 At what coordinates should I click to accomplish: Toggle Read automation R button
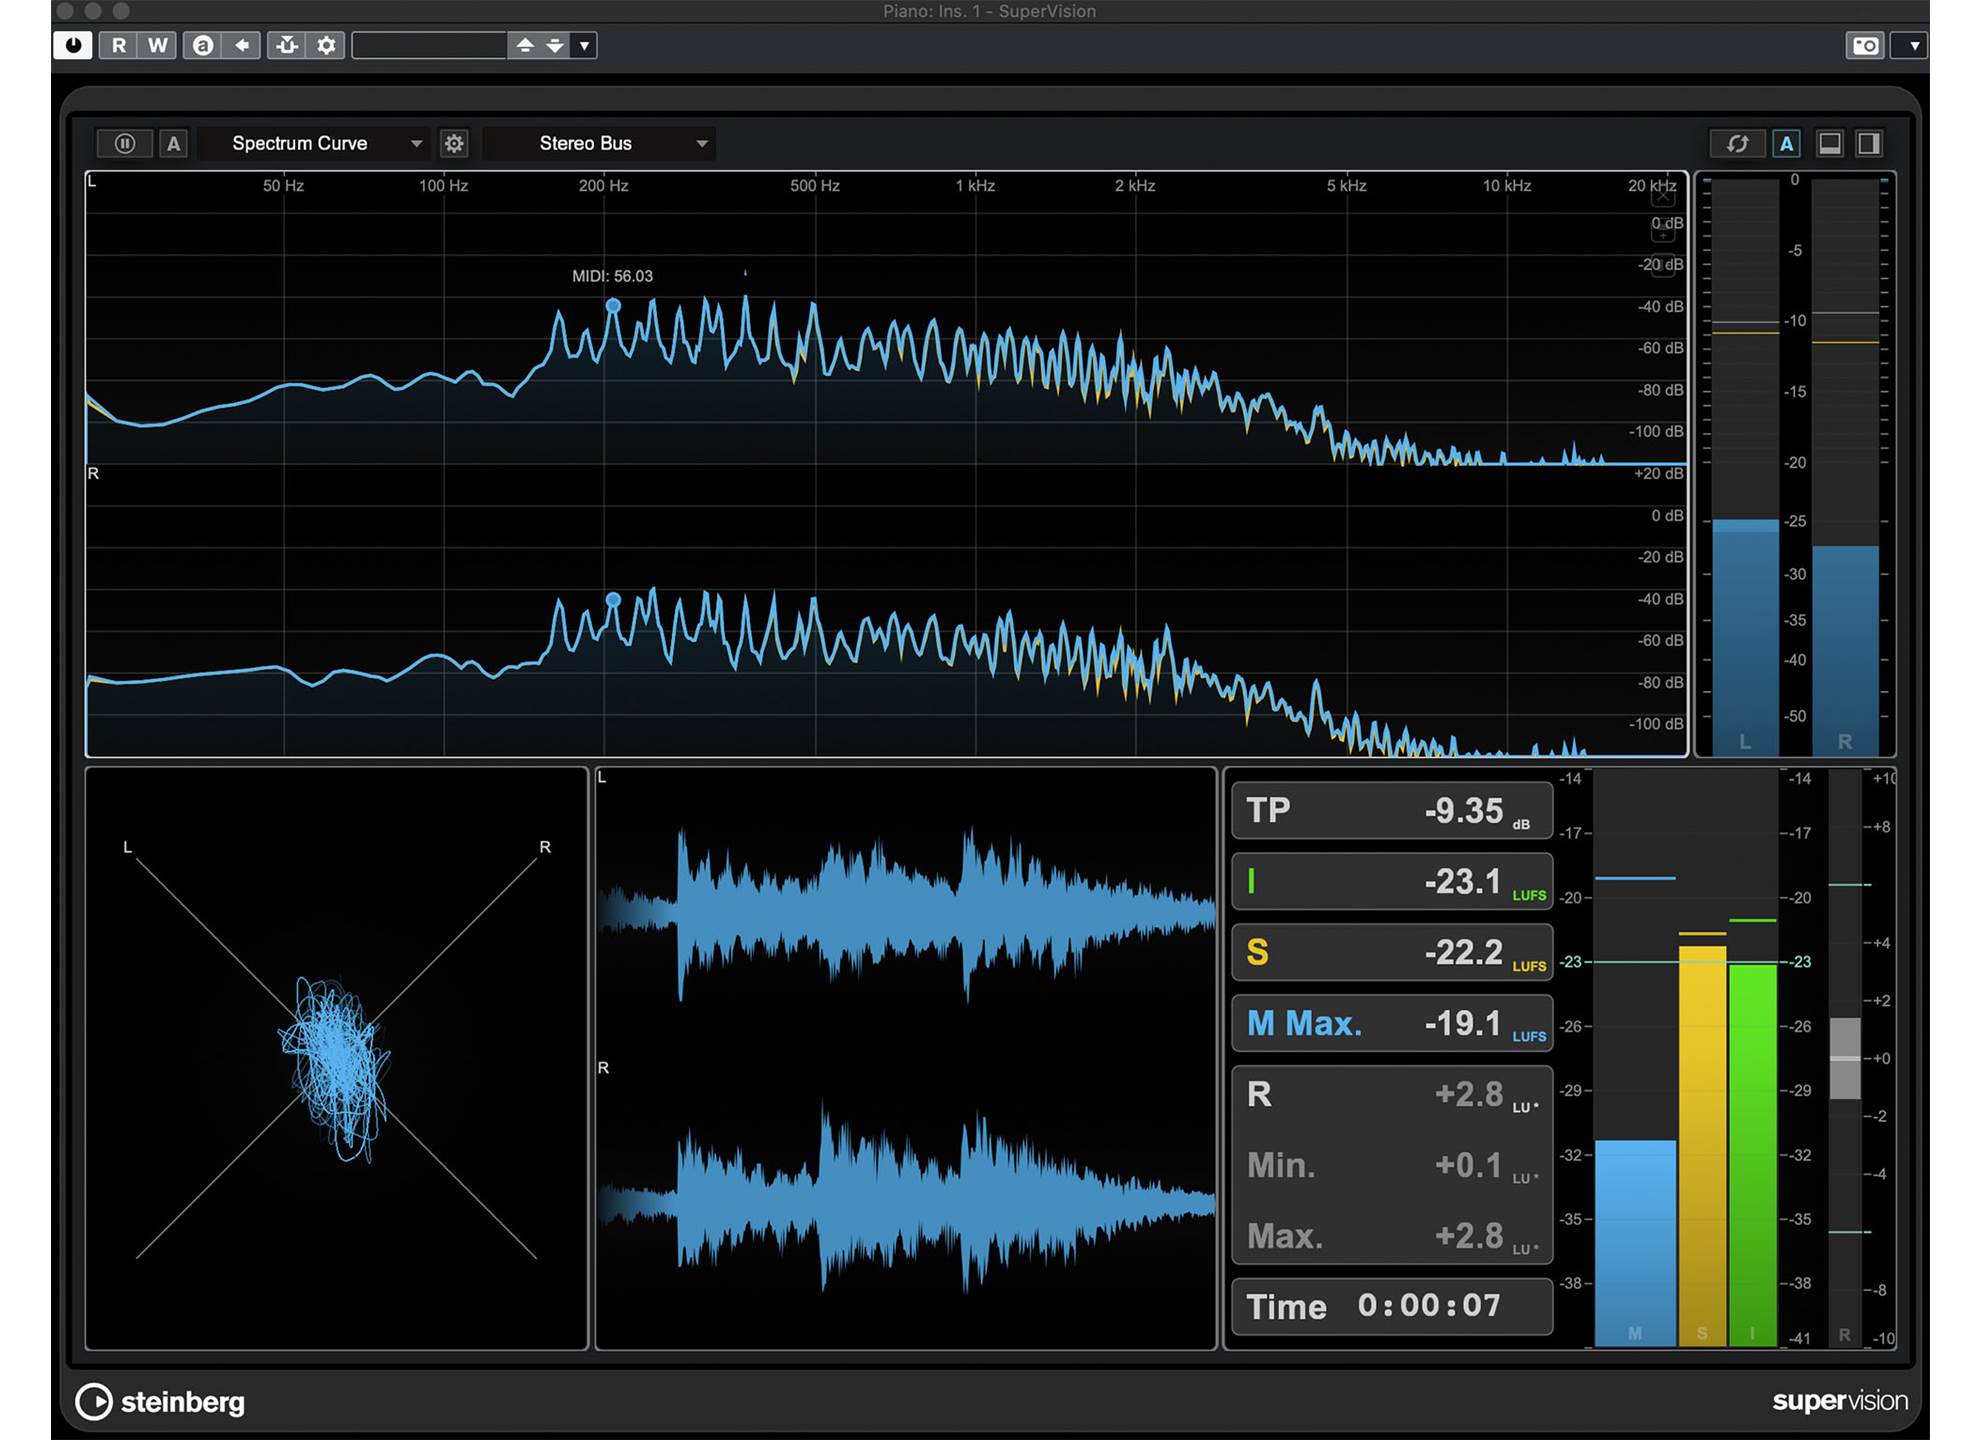point(119,45)
